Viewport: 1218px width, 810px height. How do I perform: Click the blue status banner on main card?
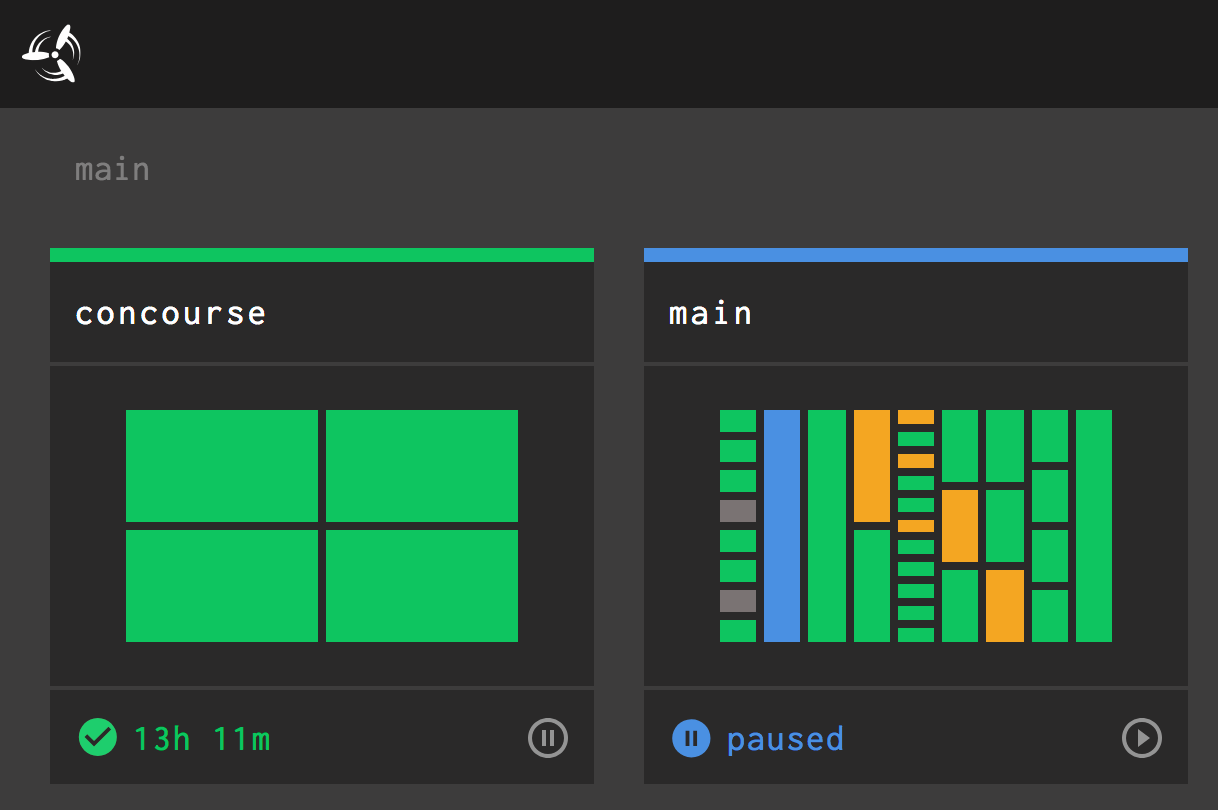pos(915,255)
